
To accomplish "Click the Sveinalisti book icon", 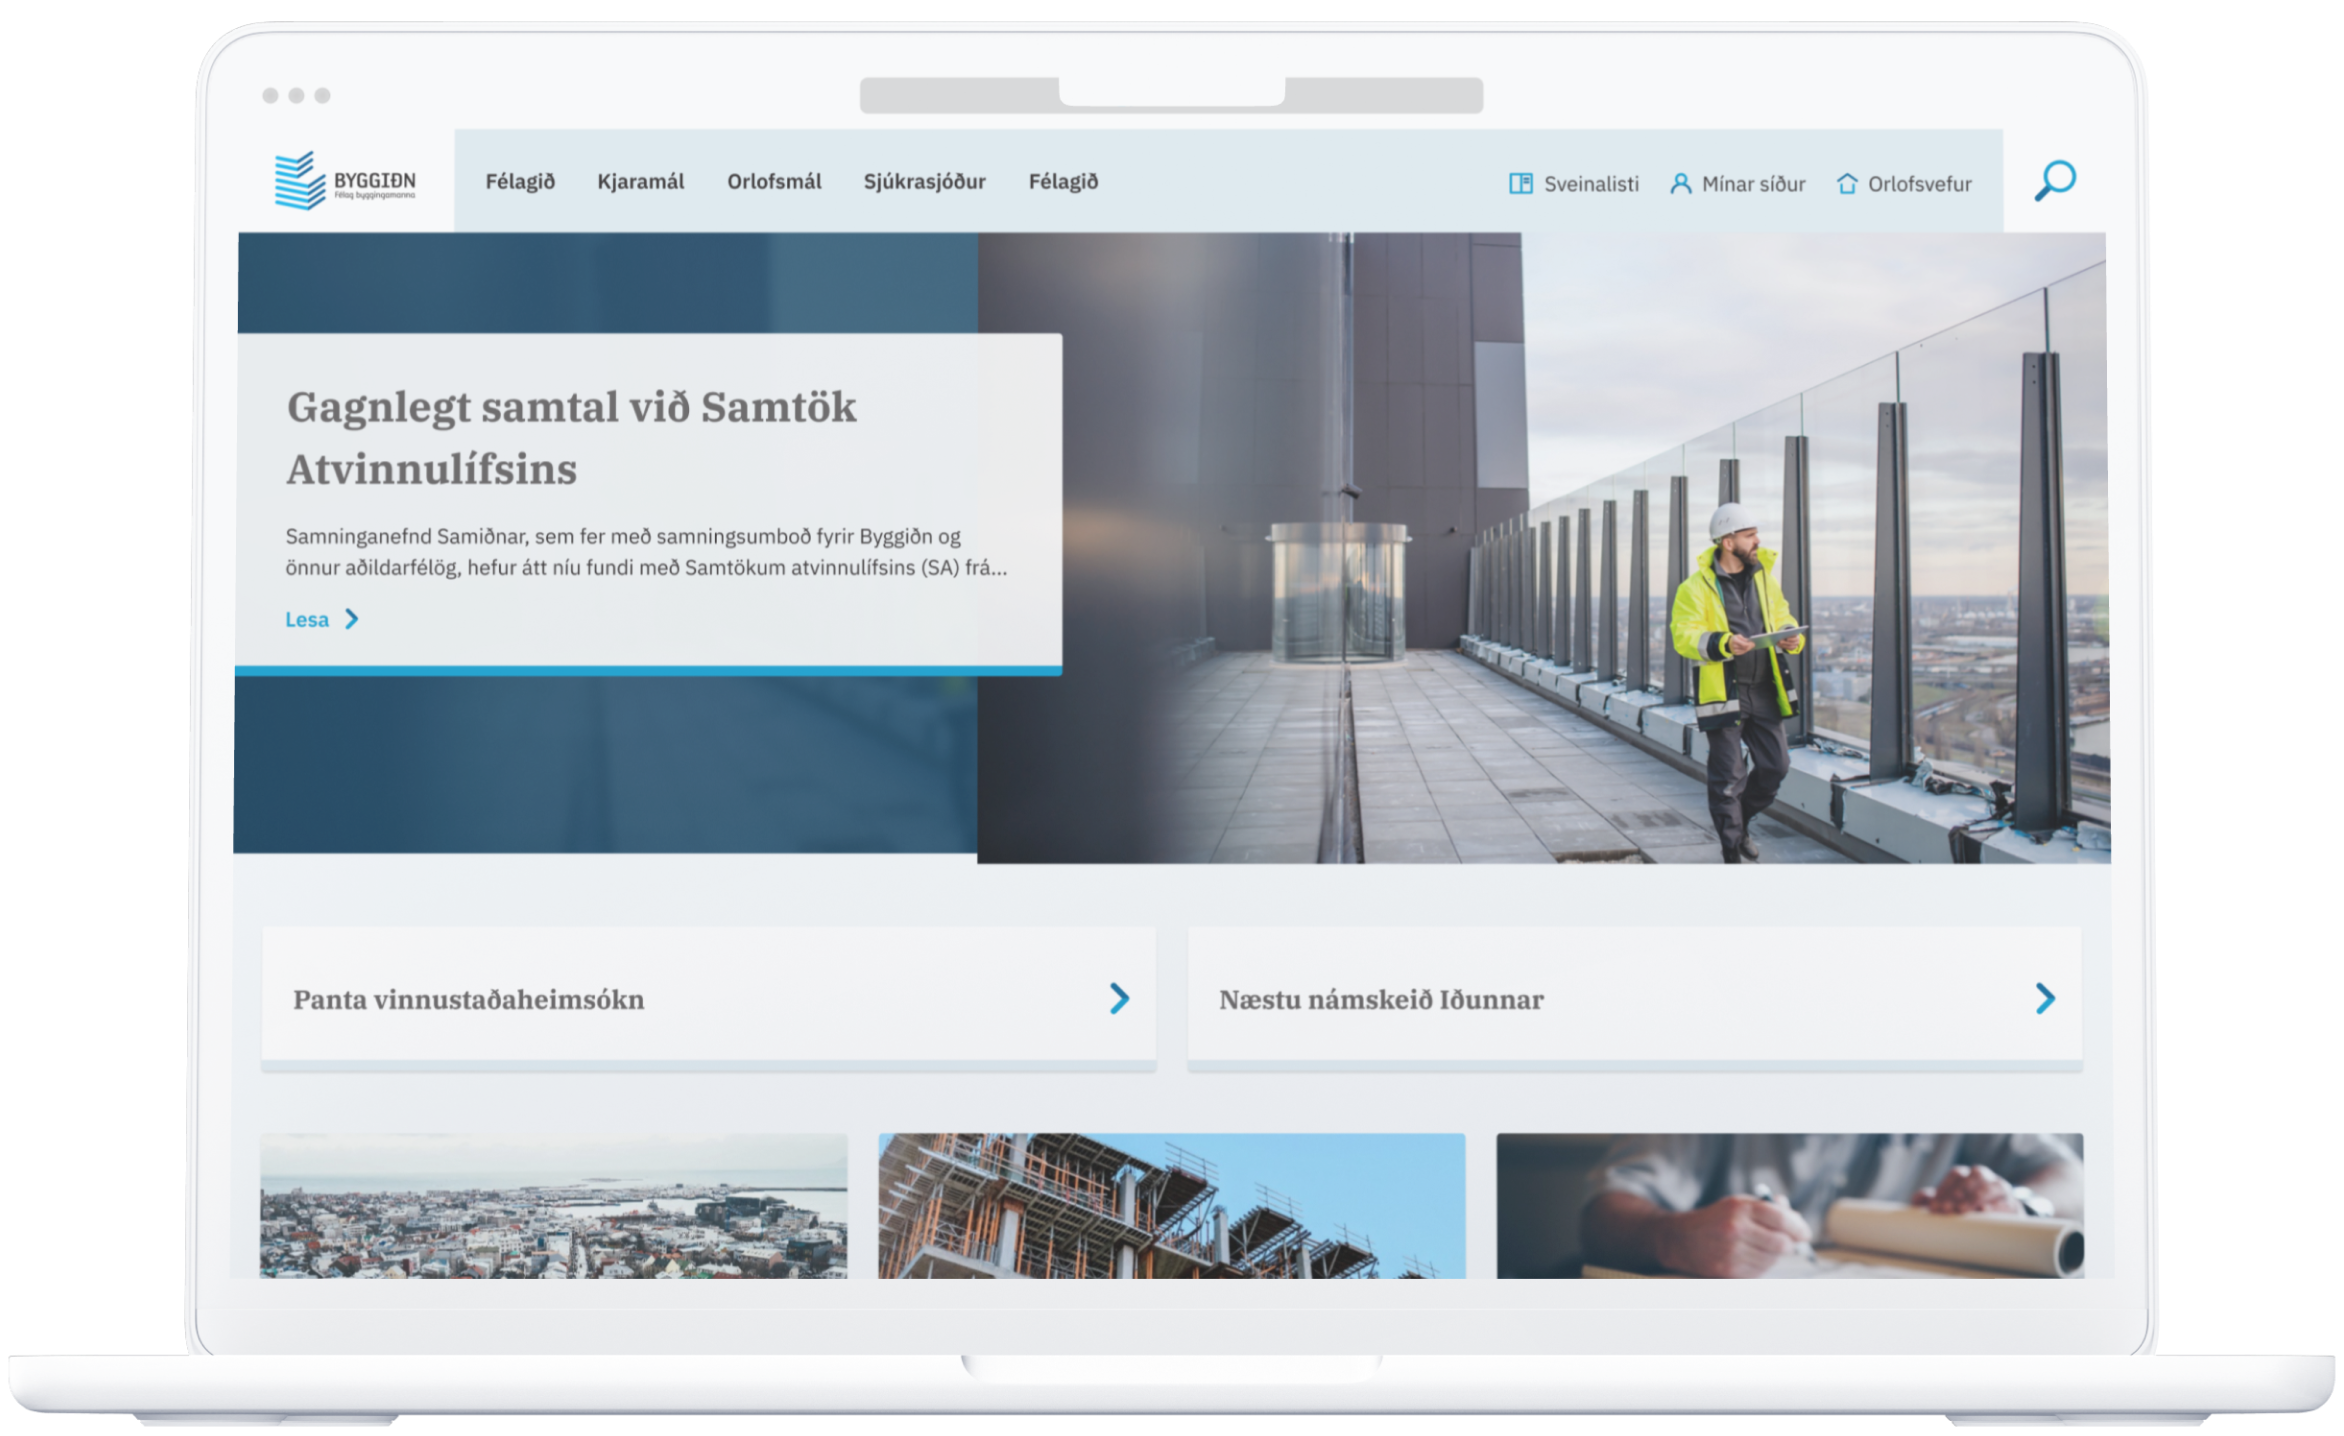I will (1520, 184).
